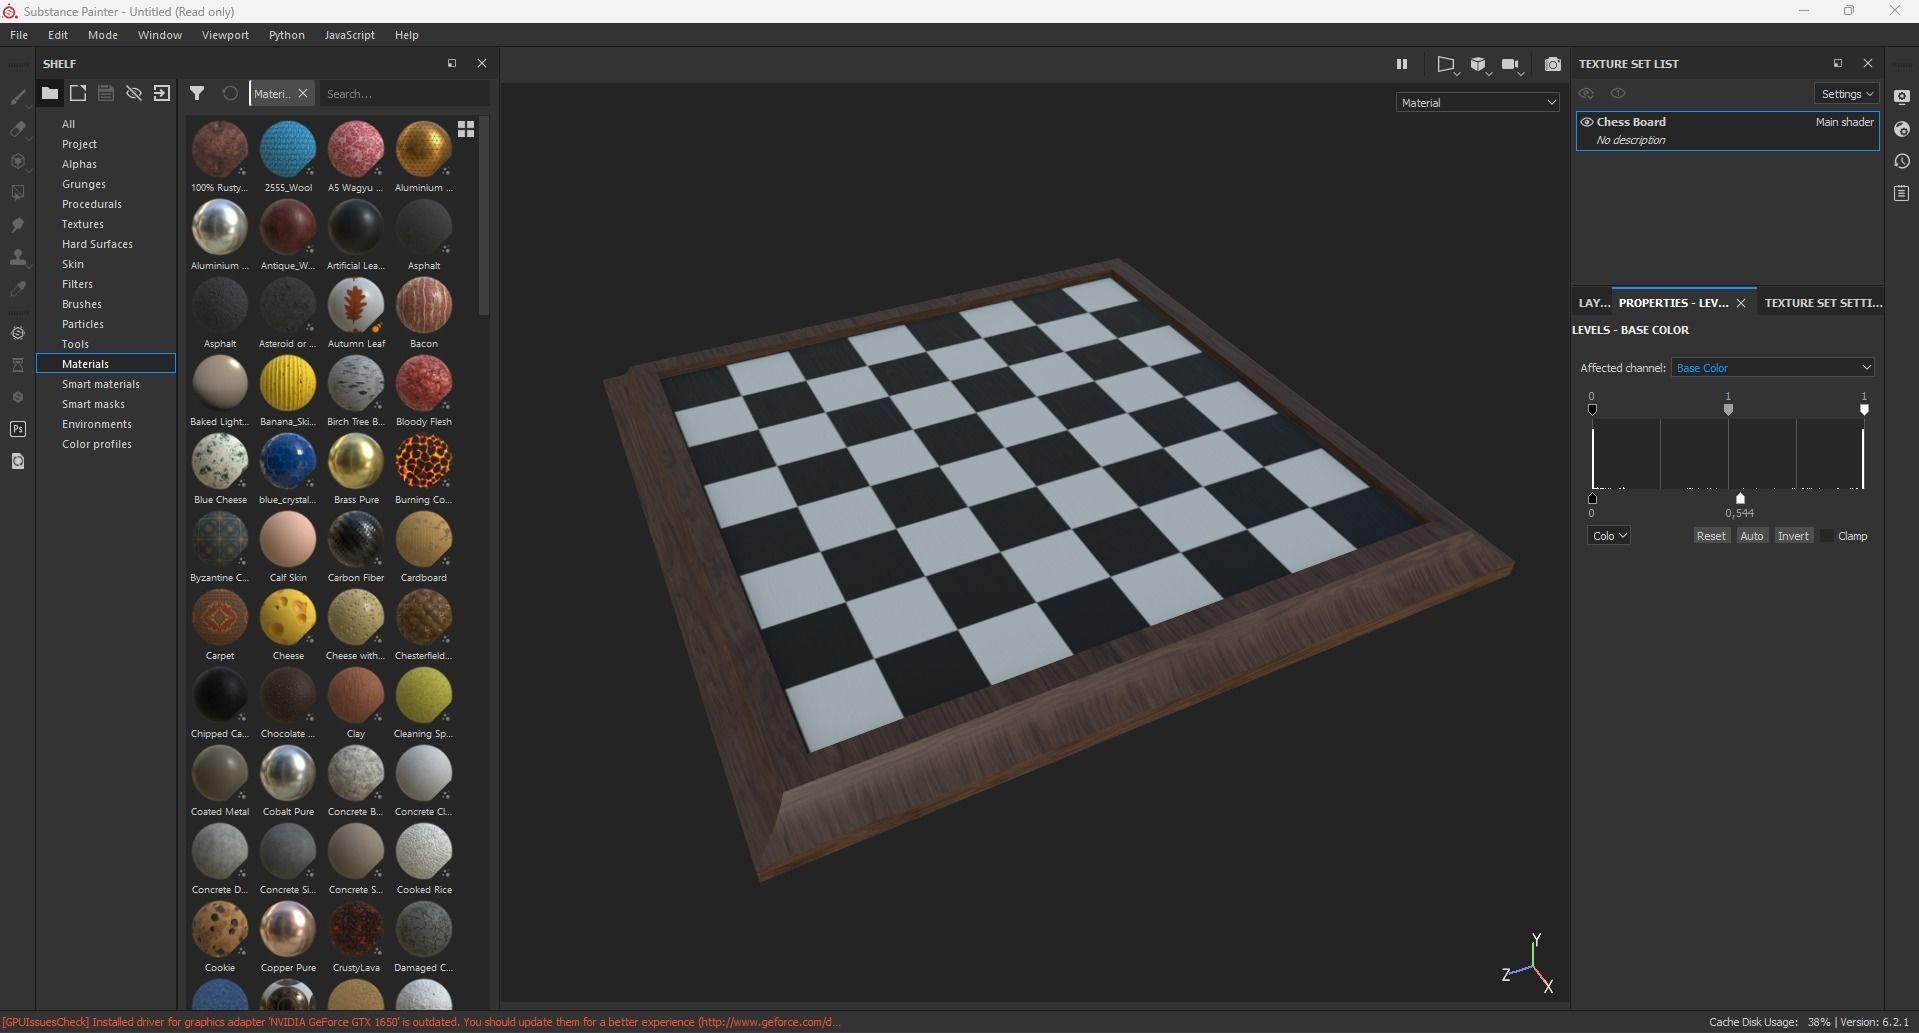Switch shelf thumbnail grid size icon

pos(466,129)
